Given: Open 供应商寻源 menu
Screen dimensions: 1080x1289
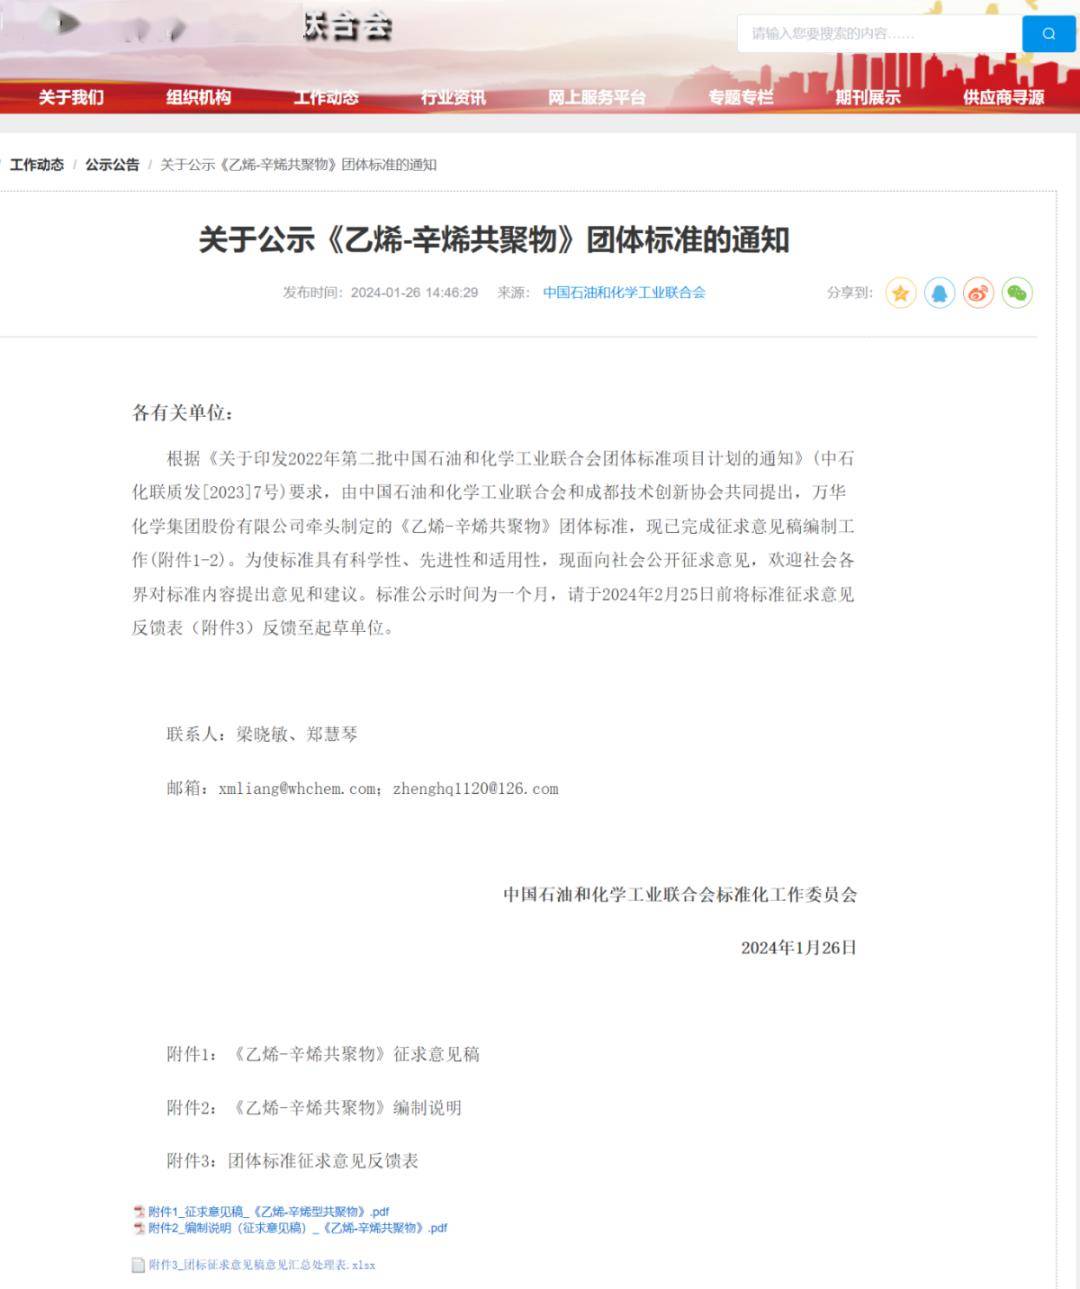Looking at the screenshot, I should coord(1003,97).
